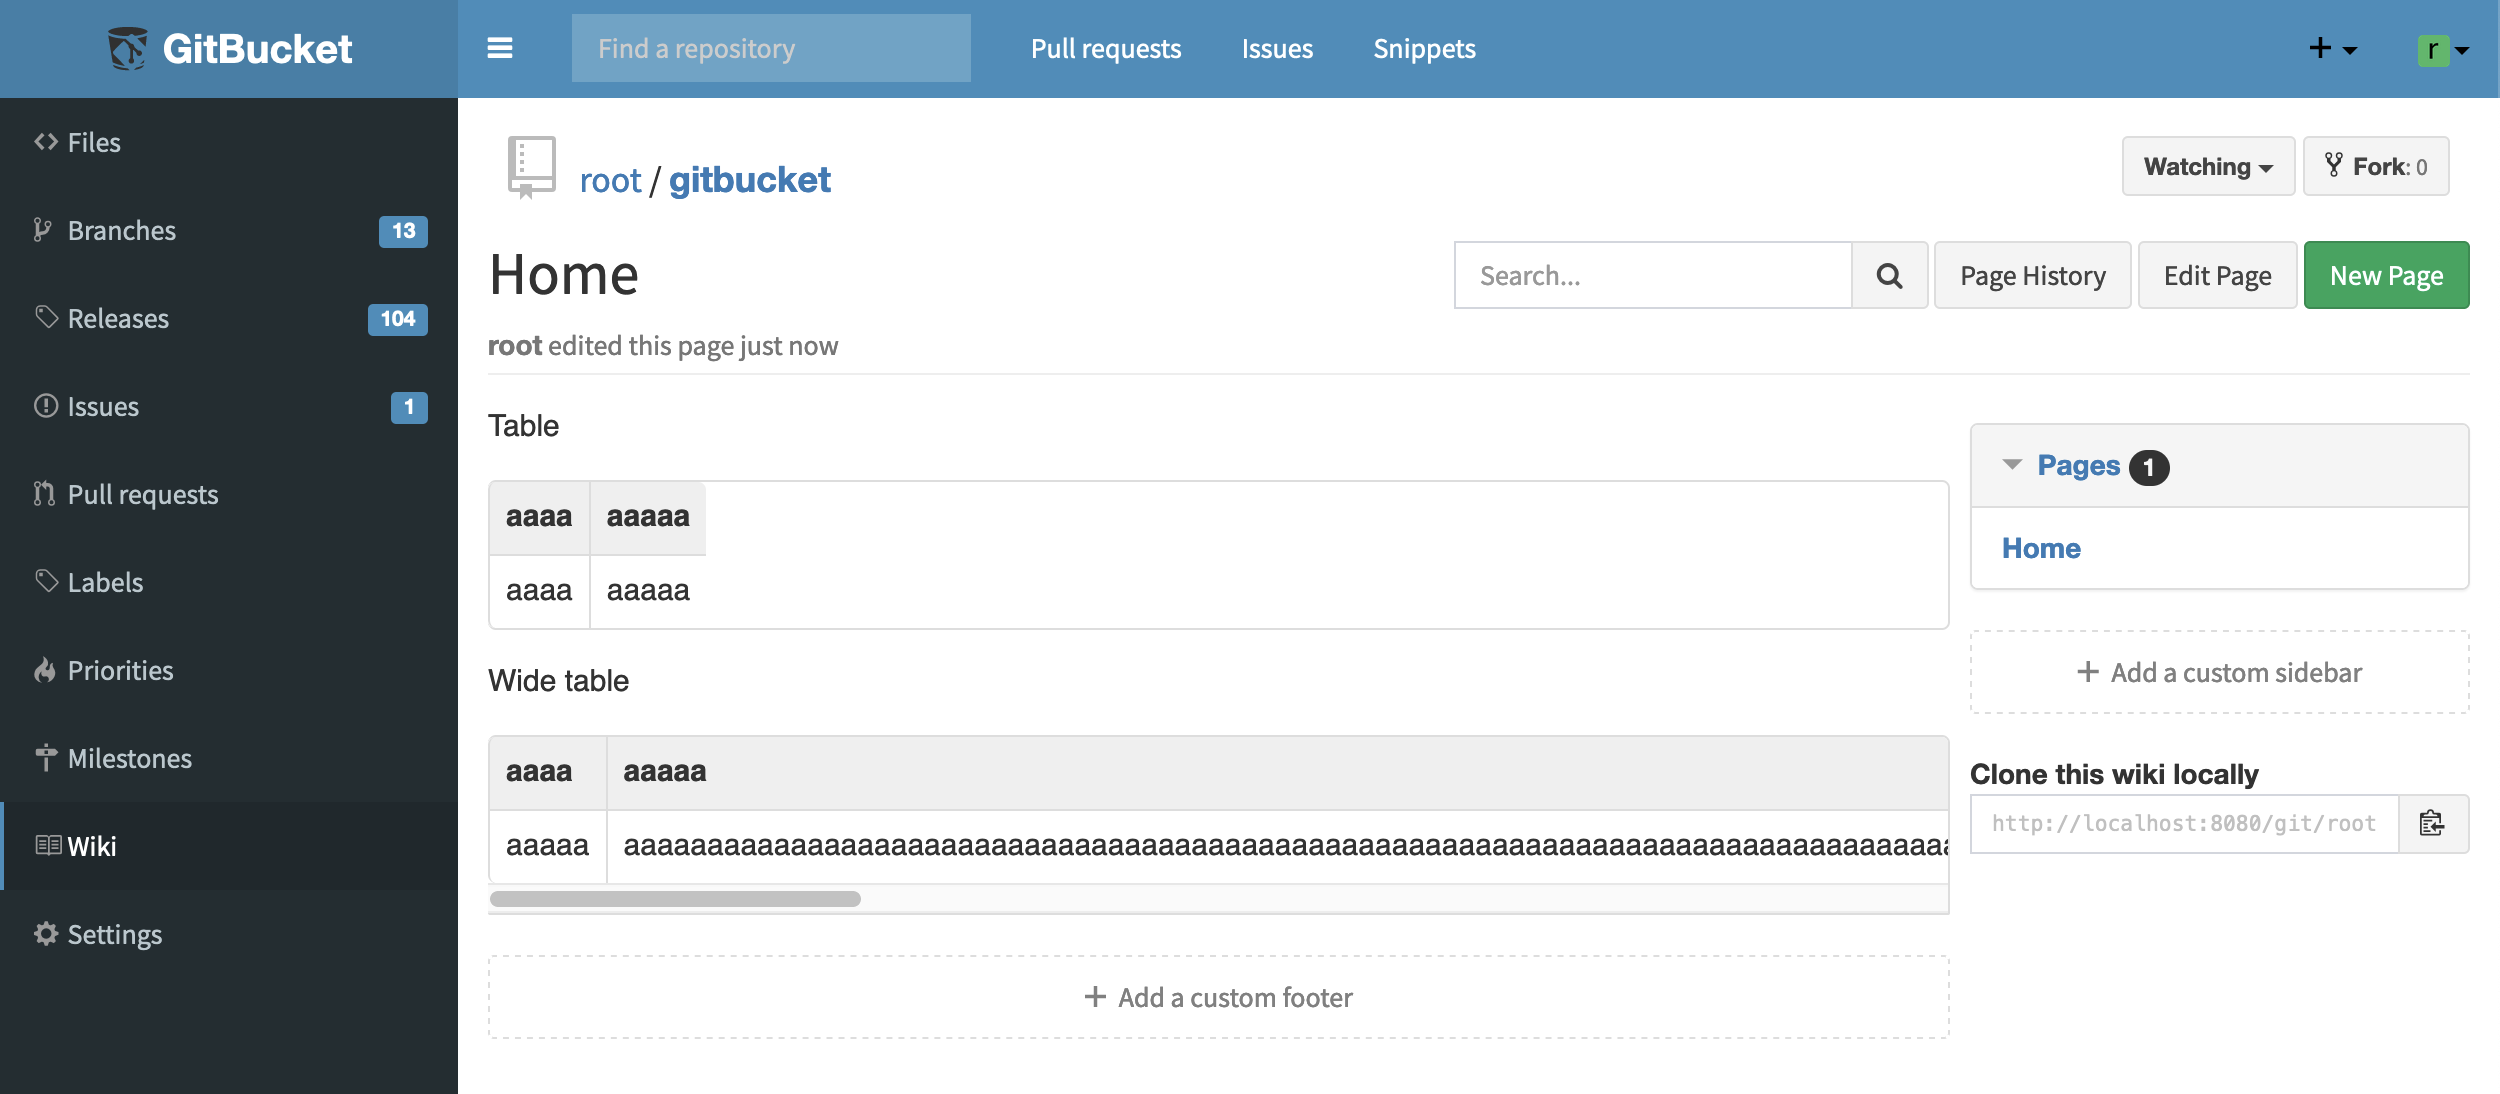The width and height of the screenshot is (2500, 1094).
Task: Click the Settings gear sidebar icon
Action: [x=46, y=931]
